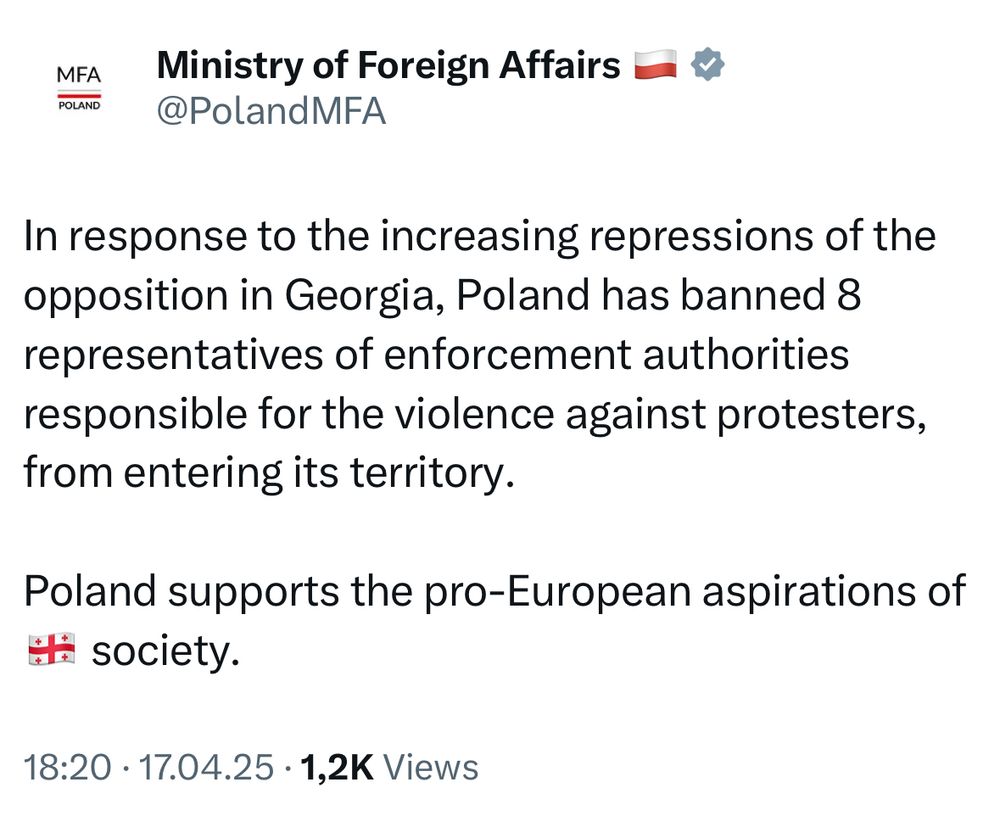1000x816 pixels.
Task: Select the line starting 'In response to'
Action: (480, 236)
